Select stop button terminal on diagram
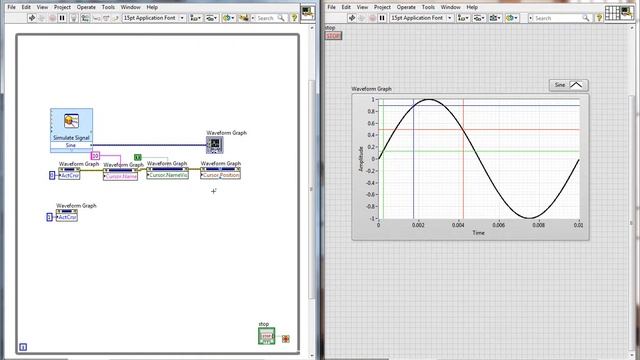 (266, 336)
